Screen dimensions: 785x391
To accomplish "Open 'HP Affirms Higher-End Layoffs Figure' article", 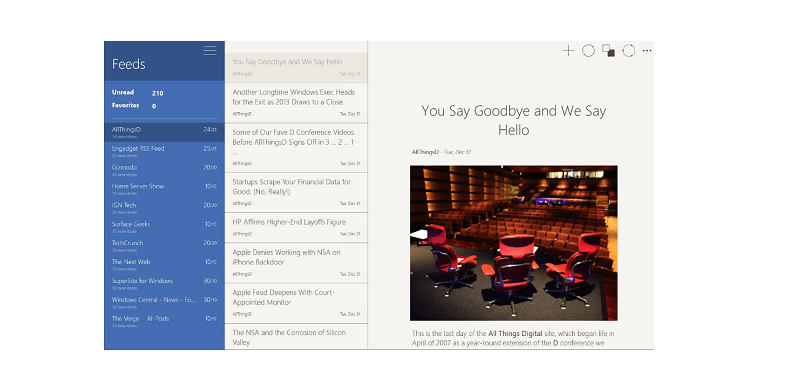I will 296,227.
